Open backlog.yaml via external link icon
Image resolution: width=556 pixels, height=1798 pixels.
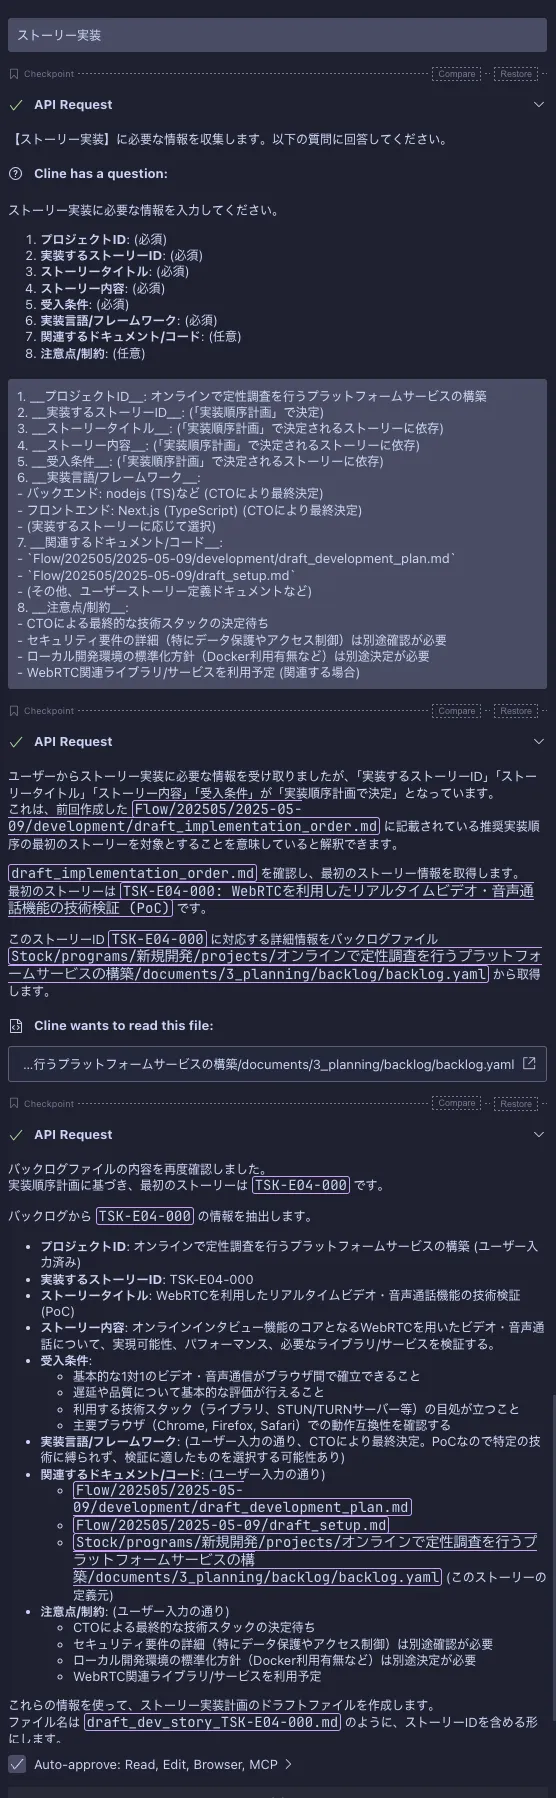529,1064
